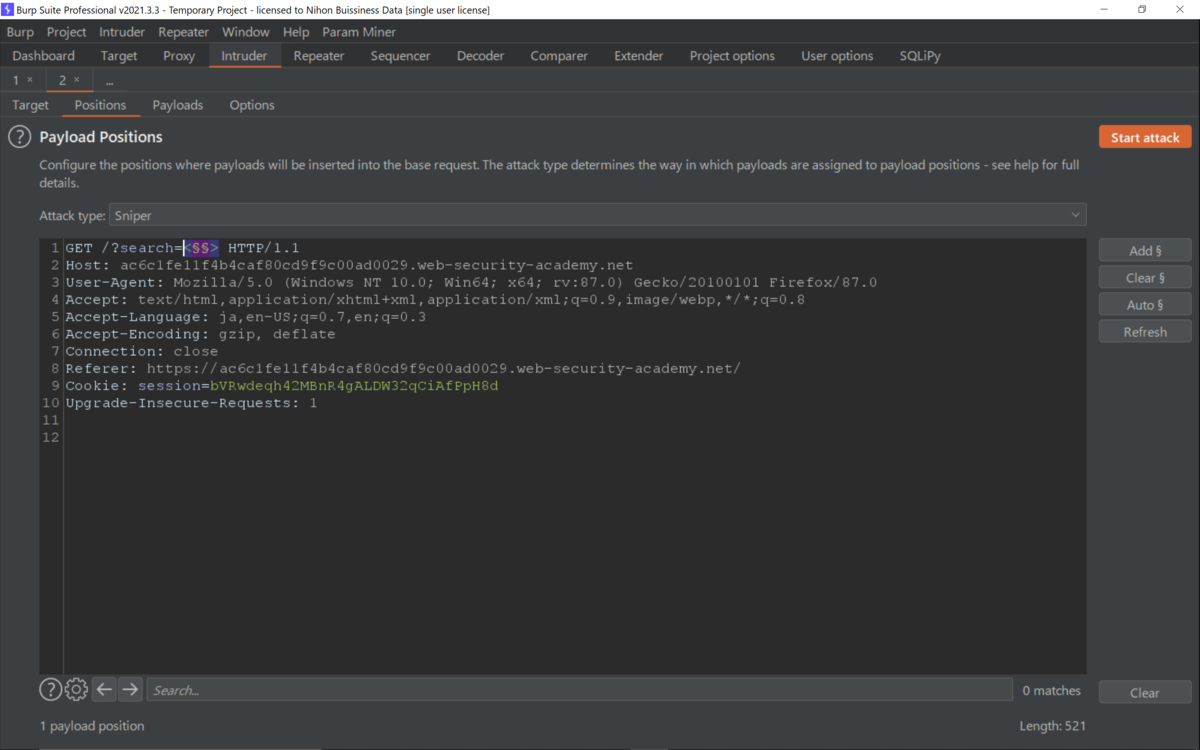This screenshot has height=750, width=1200.
Task: Click line number 12 in editor gutter
Action: (51, 437)
